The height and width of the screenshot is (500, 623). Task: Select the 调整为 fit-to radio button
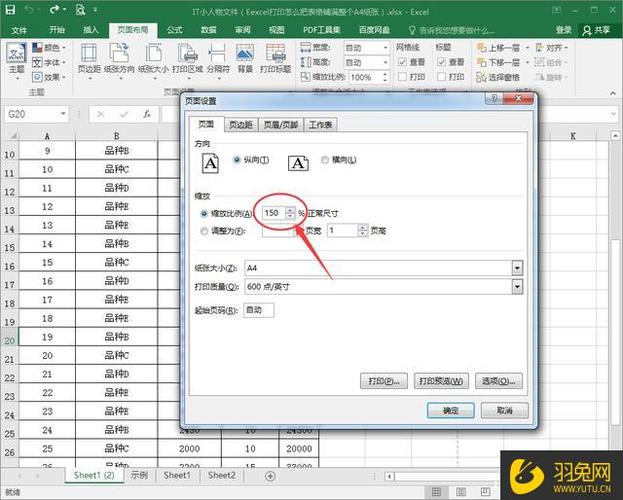[x=204, y=231]
